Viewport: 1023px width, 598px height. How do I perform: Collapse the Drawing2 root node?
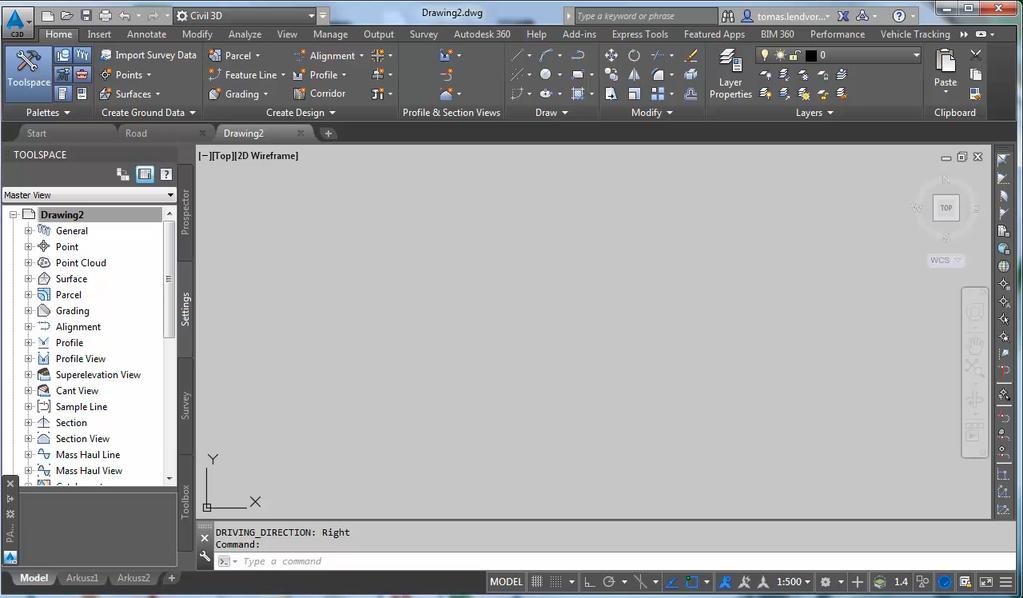12,215
